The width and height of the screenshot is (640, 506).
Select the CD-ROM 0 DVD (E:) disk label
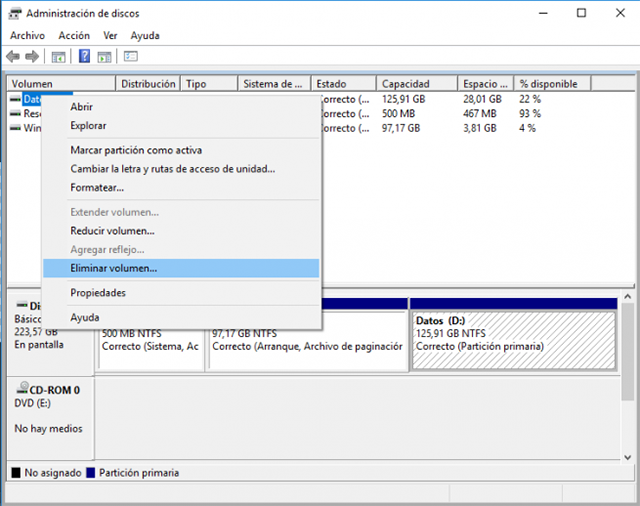tap(50, 417)
